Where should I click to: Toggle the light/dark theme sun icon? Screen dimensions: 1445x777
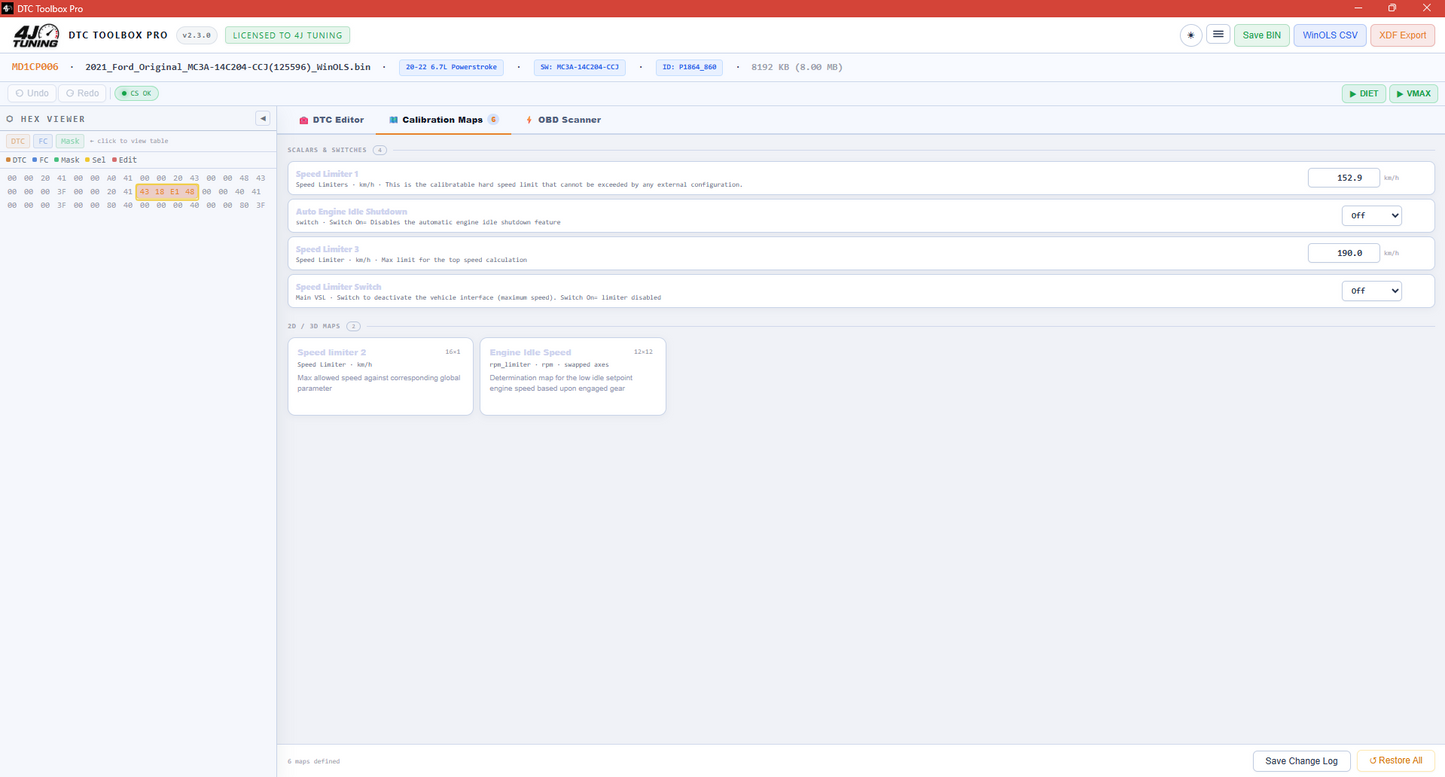(x=1191, y=35)
